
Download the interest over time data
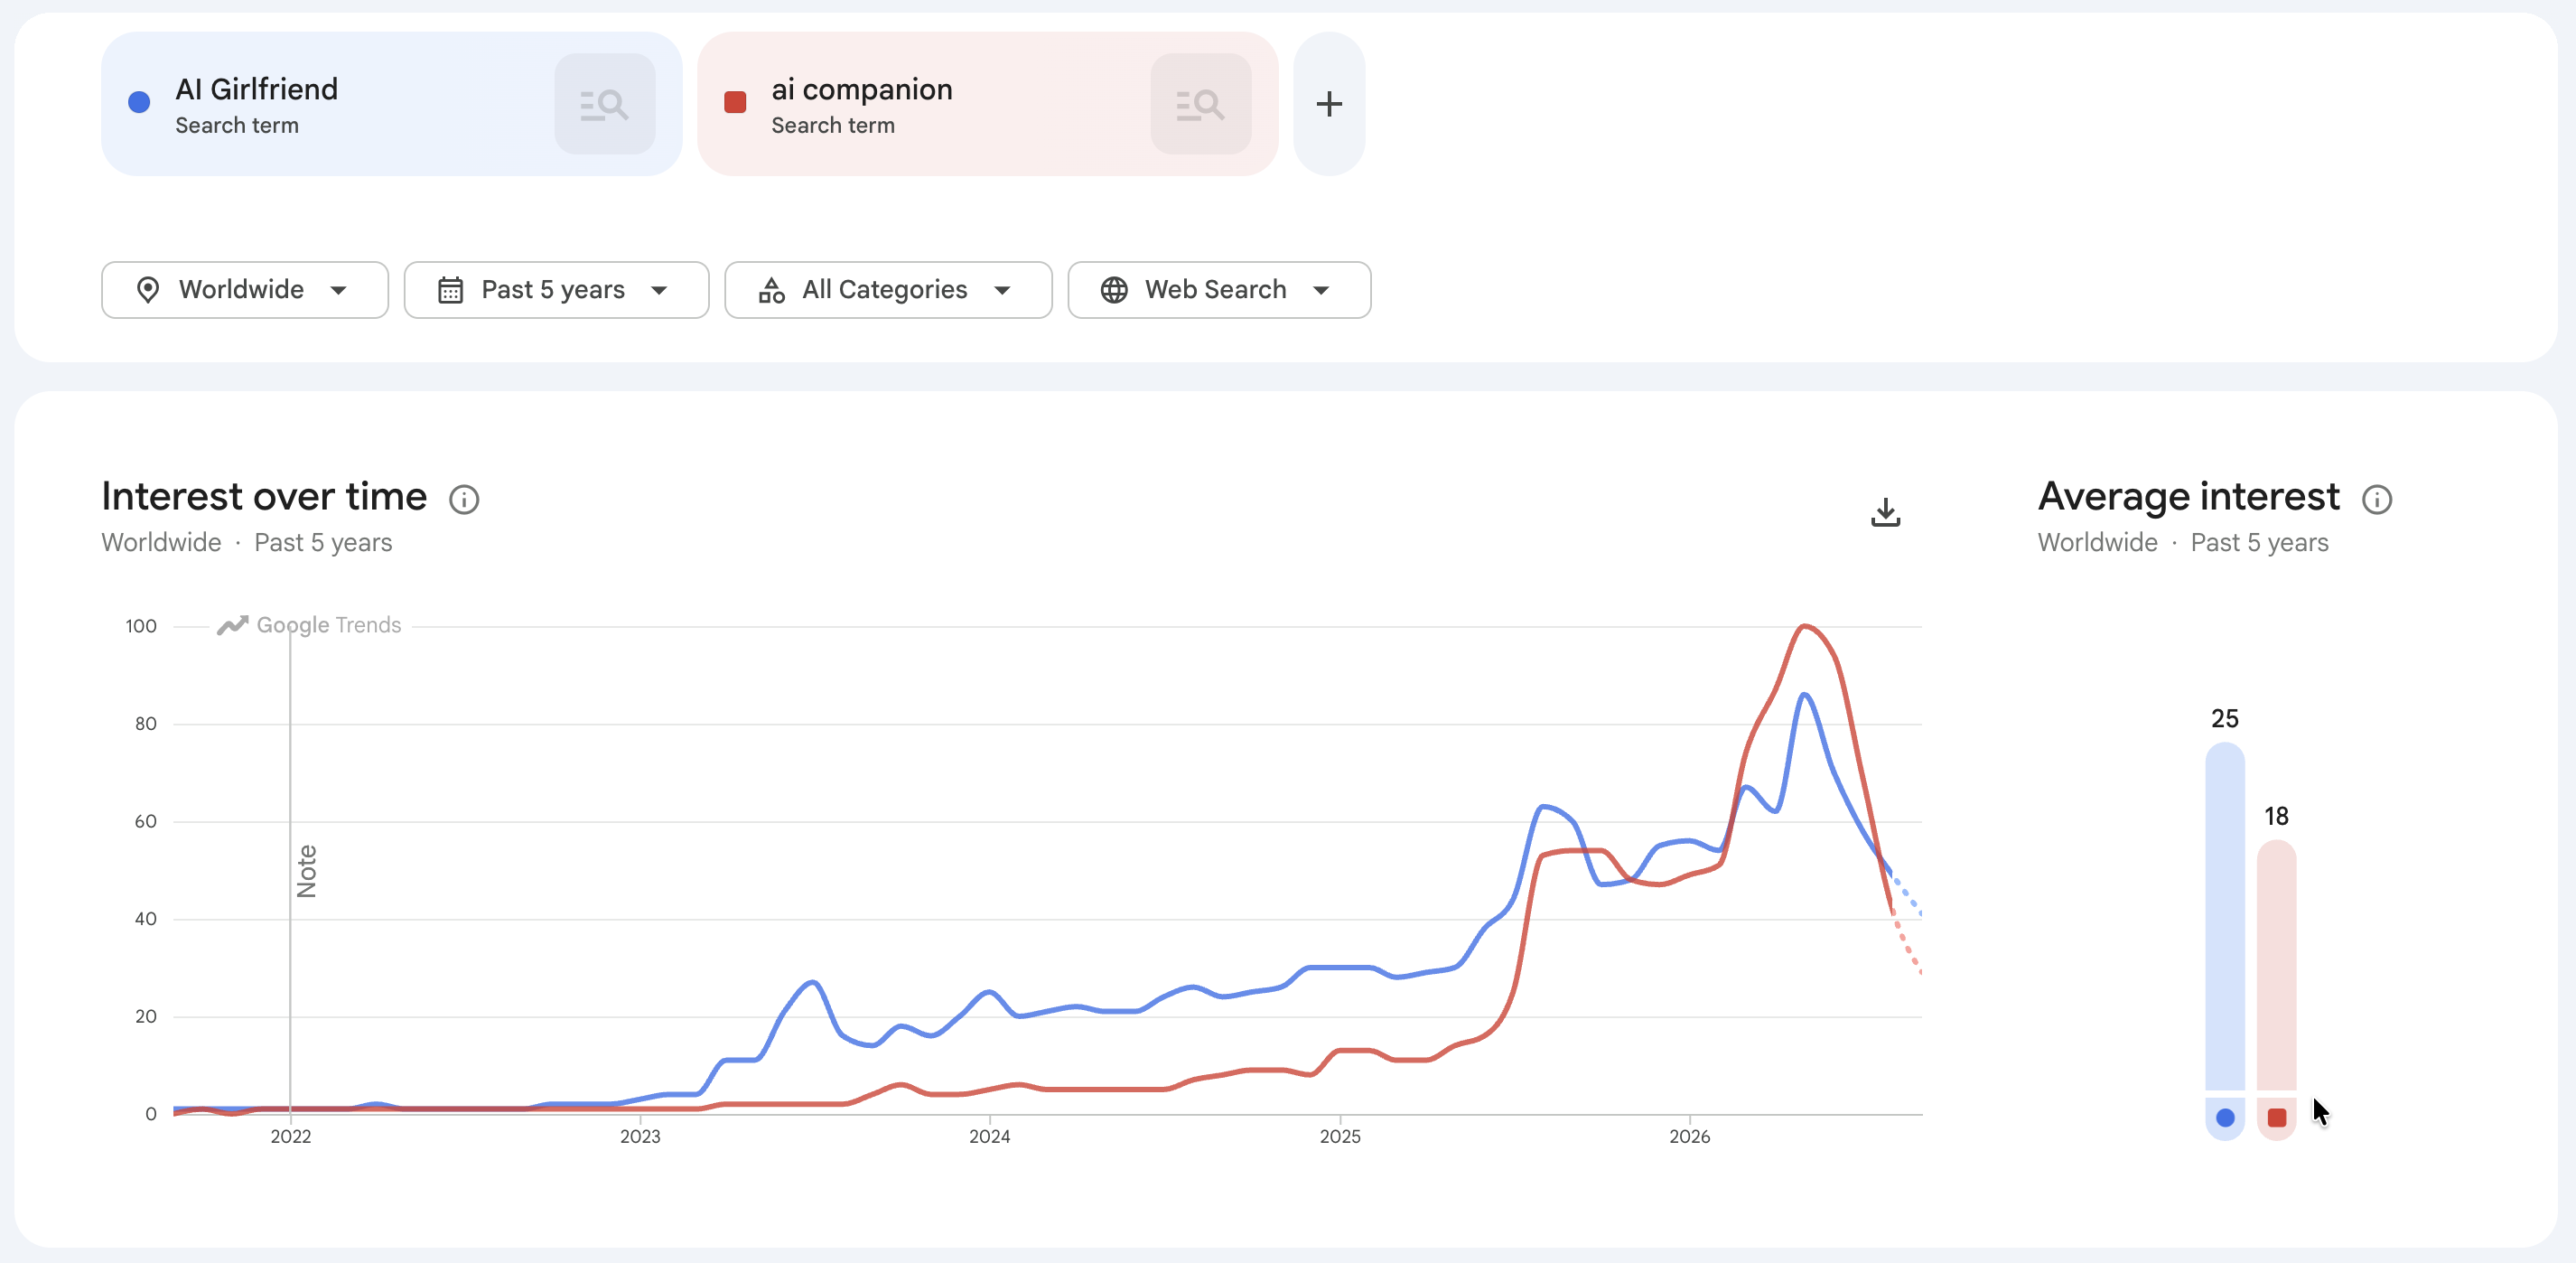pyautogui.click(x=1885, y=512)
